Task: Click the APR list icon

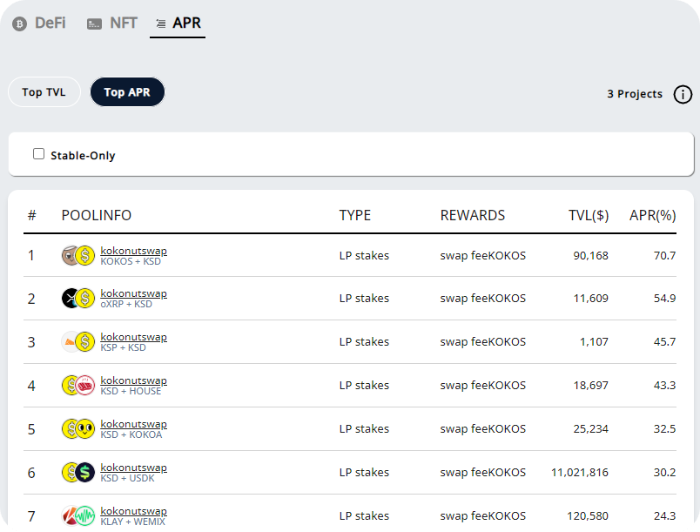Action: 161,24
